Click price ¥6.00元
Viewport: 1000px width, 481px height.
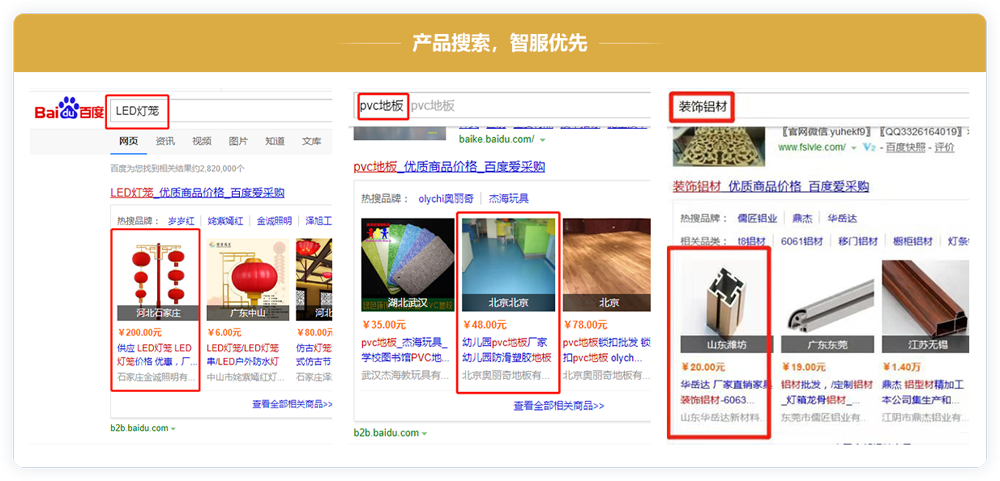224,332
